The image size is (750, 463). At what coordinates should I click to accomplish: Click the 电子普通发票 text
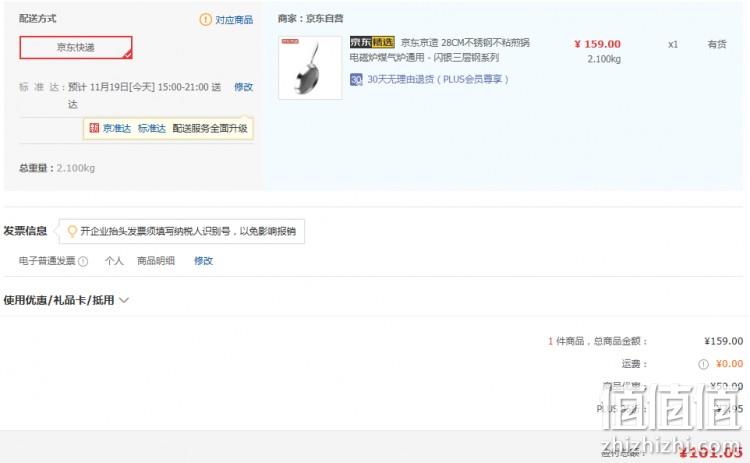coord(47,261)
